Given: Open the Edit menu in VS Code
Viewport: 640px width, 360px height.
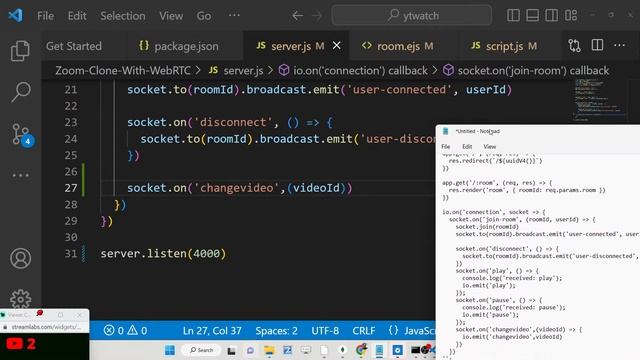Looking at the screenshot, I should tap(77, 16).
